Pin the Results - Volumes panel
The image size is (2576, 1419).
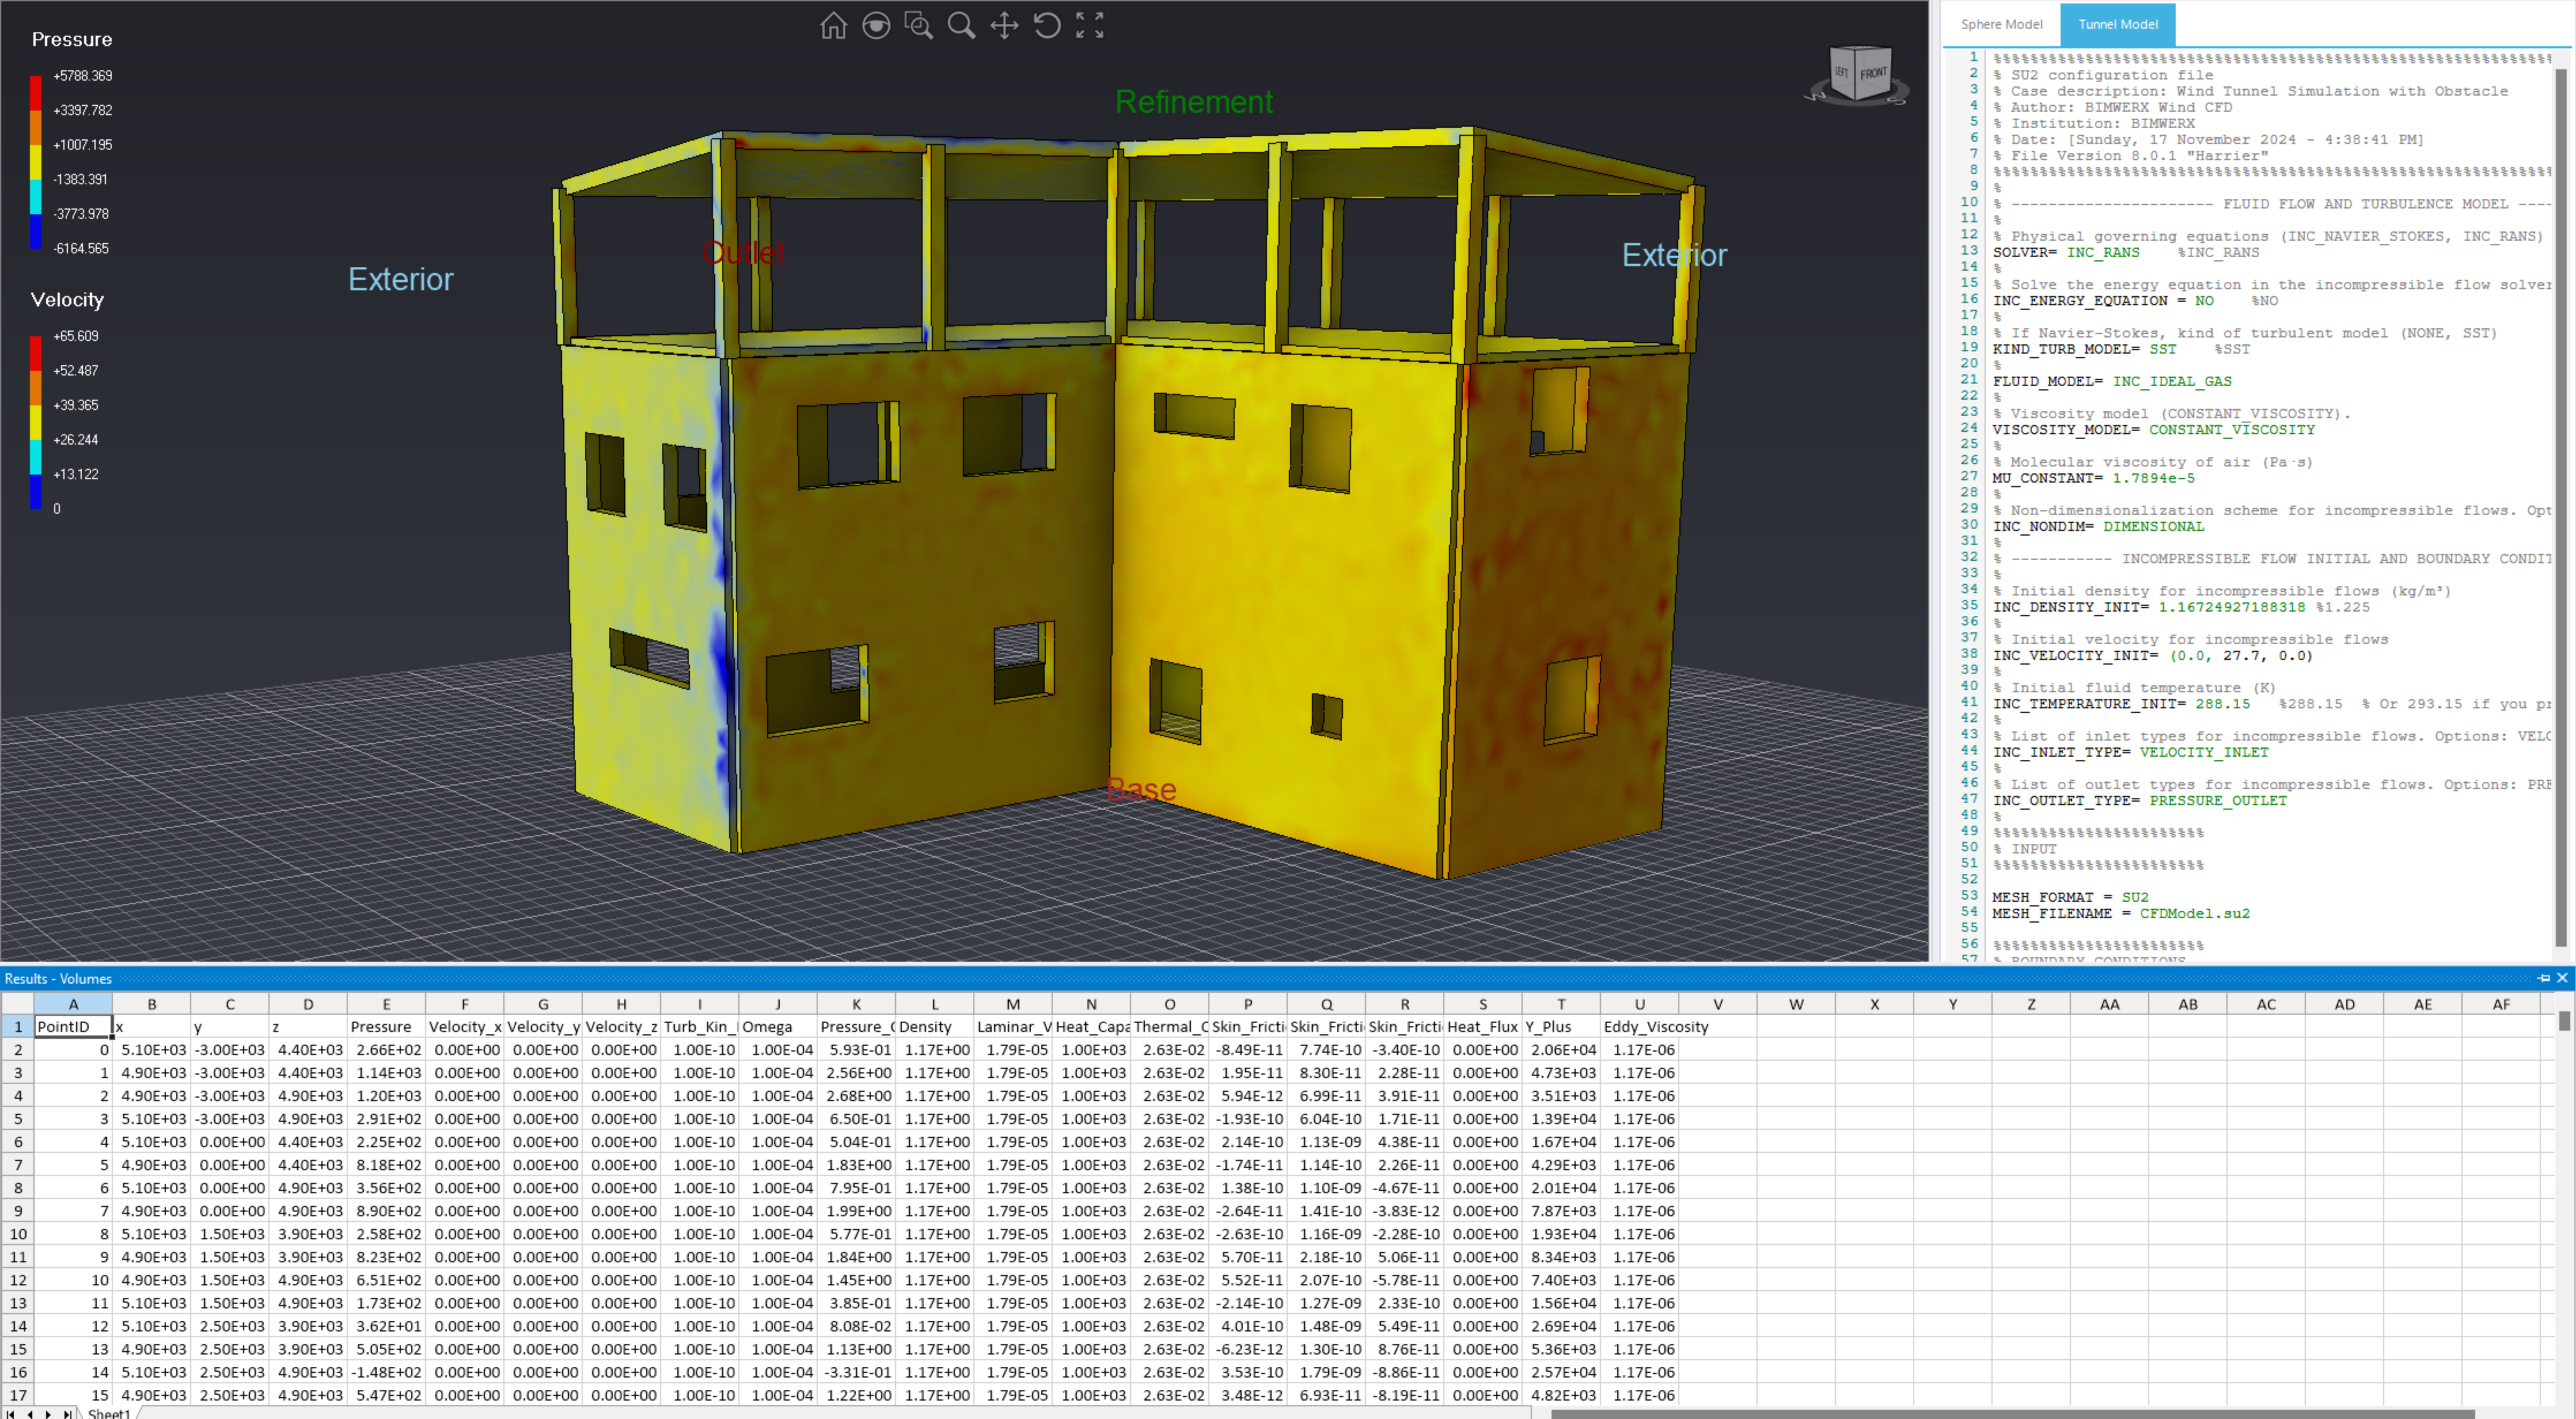coord(2544,978)
